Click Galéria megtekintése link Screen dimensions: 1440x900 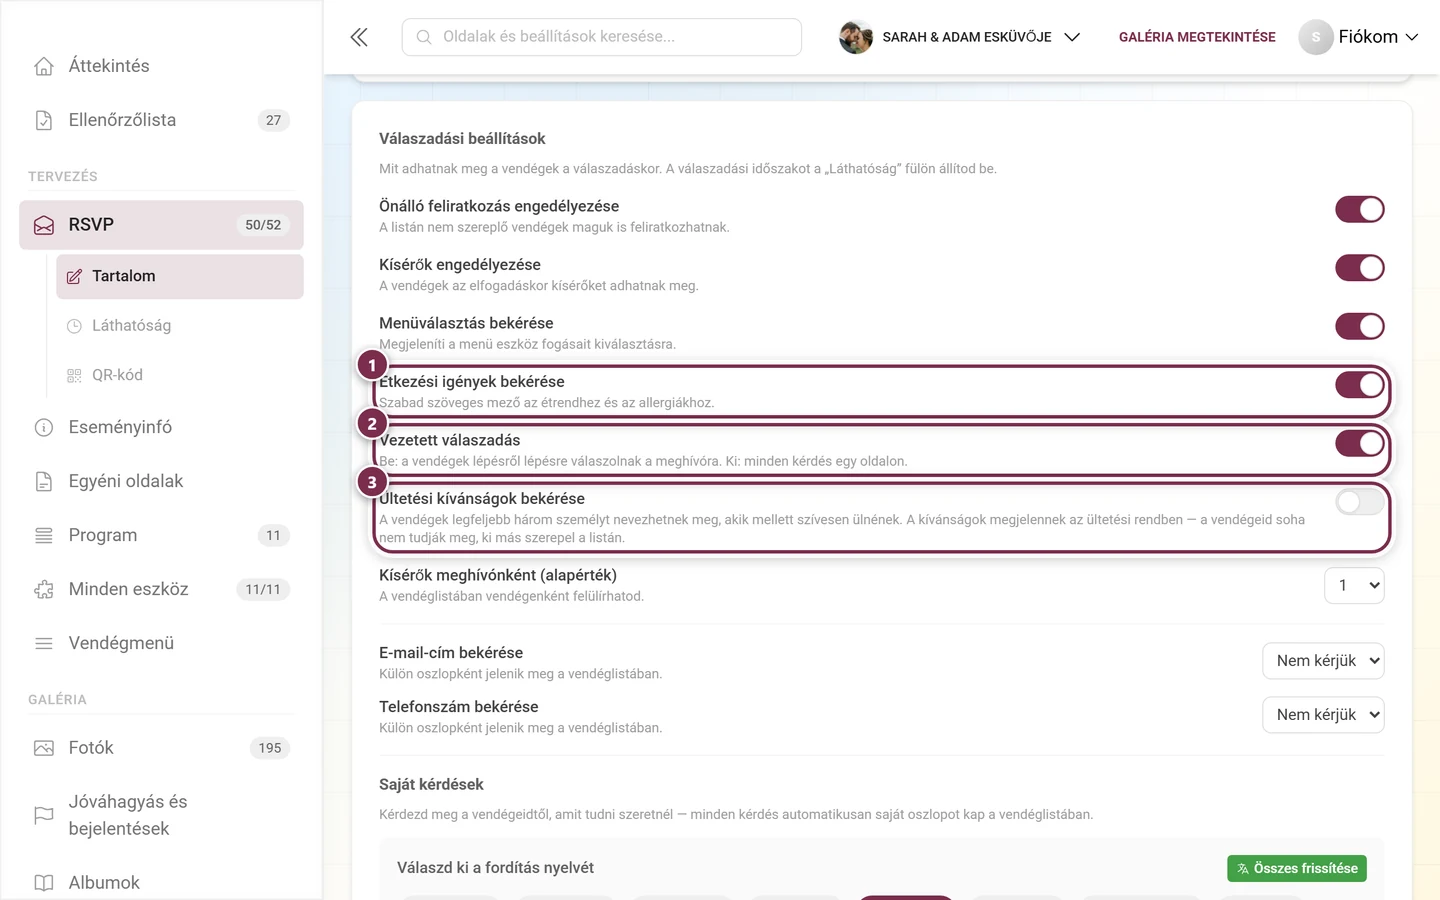click(x=1197, y=37)
